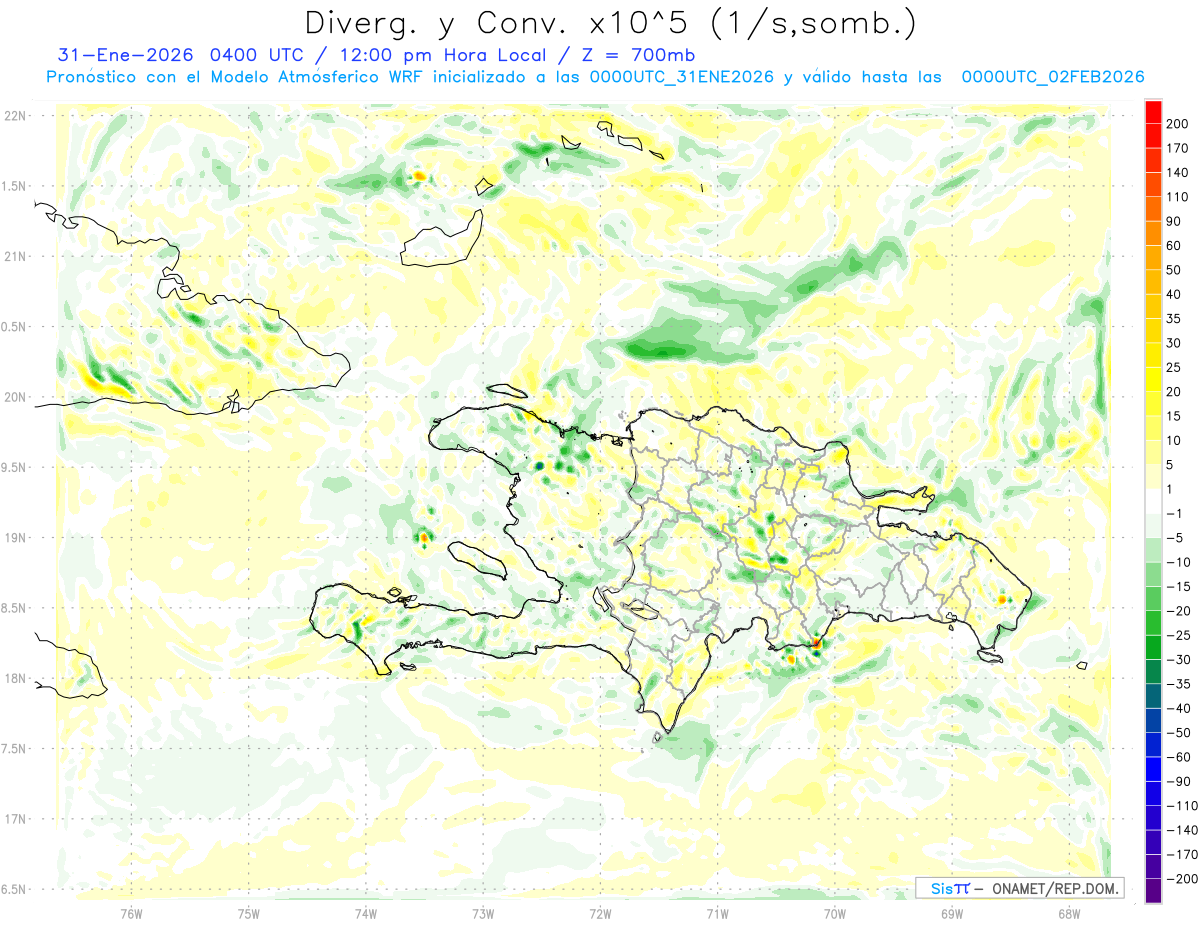Click the '8.5N' latitude label
The image size is (1200, 927).
pos(14,608)
